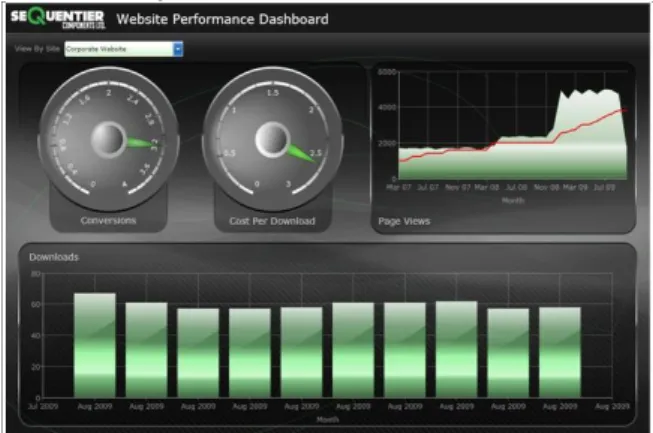653x433 pixels.
Task: Click the 80 label on Downloads axis
Action: [36, 274]
